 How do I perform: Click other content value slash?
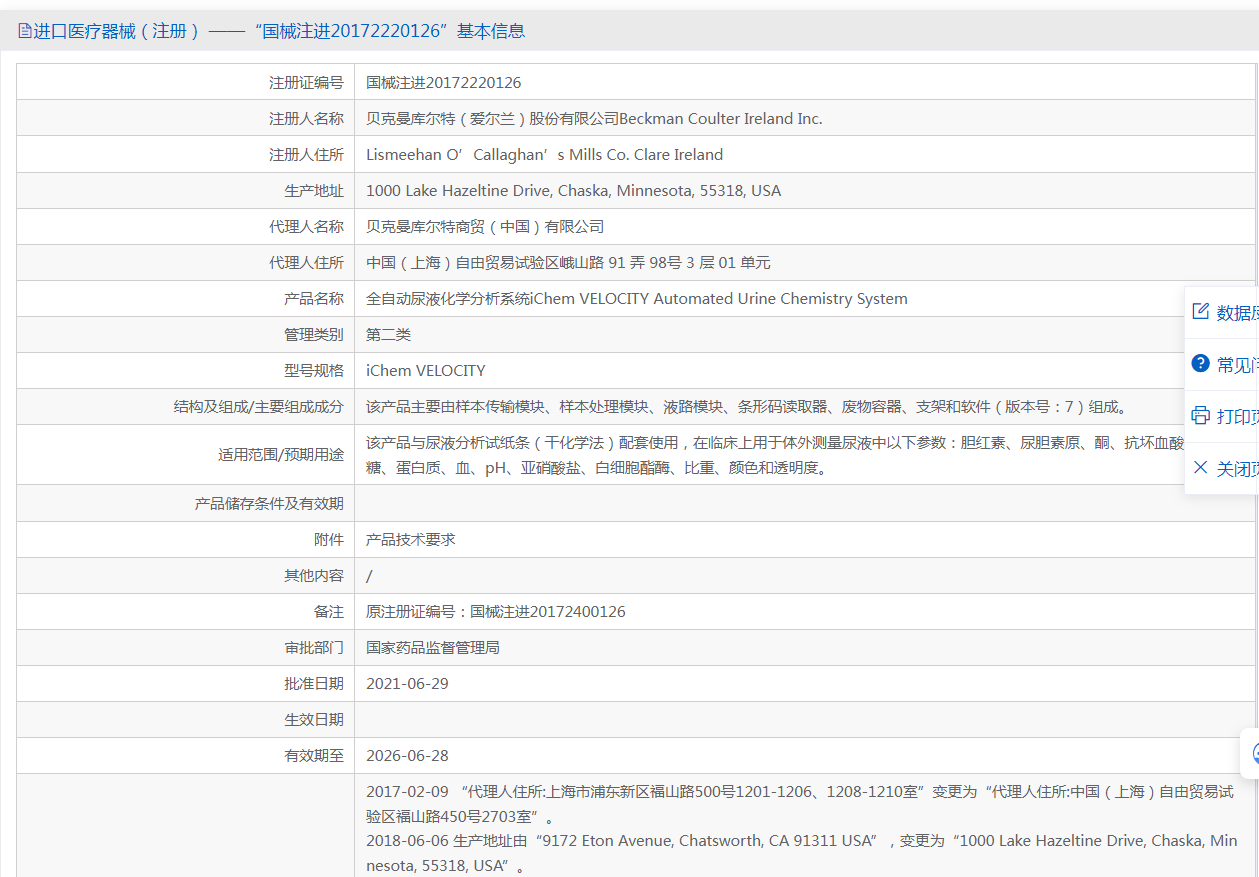pyautogui.click(x=369, y=576)
